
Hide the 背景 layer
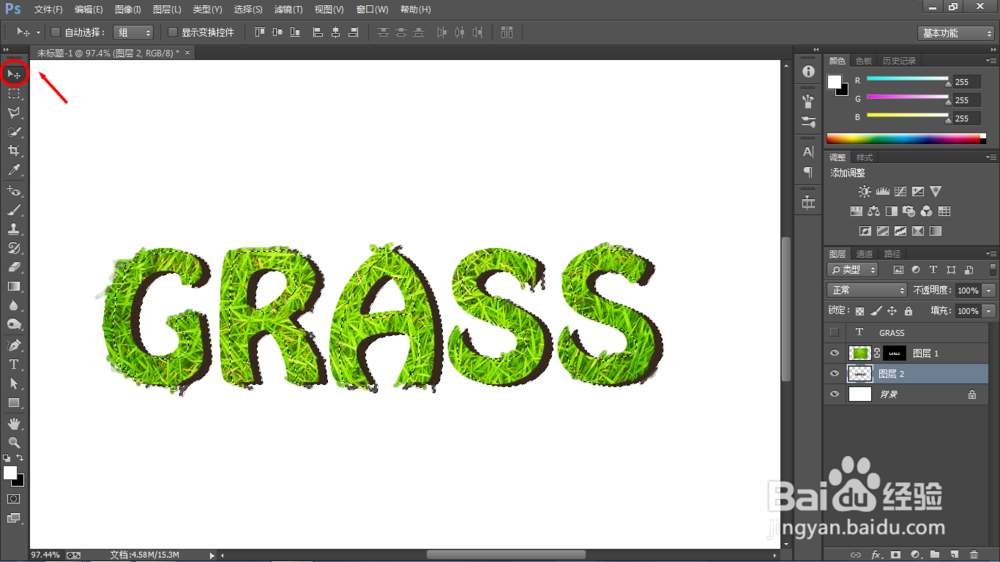pos(834,394)
